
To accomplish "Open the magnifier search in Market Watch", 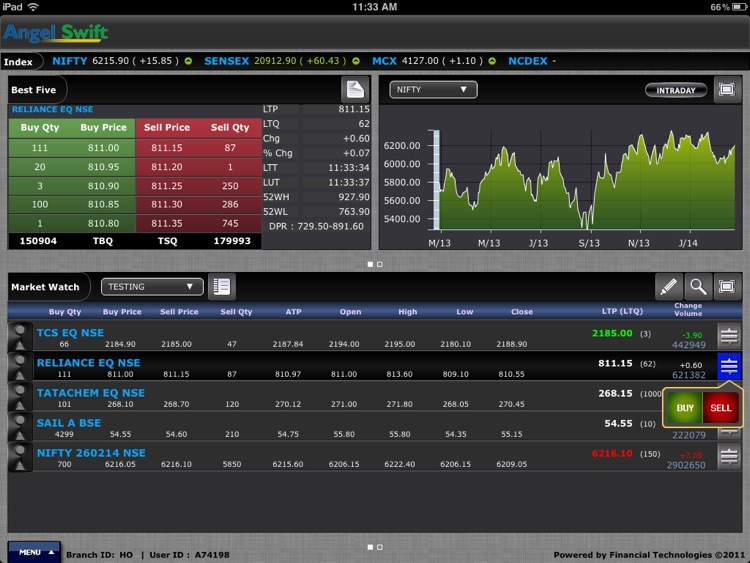I will (697, 287).
